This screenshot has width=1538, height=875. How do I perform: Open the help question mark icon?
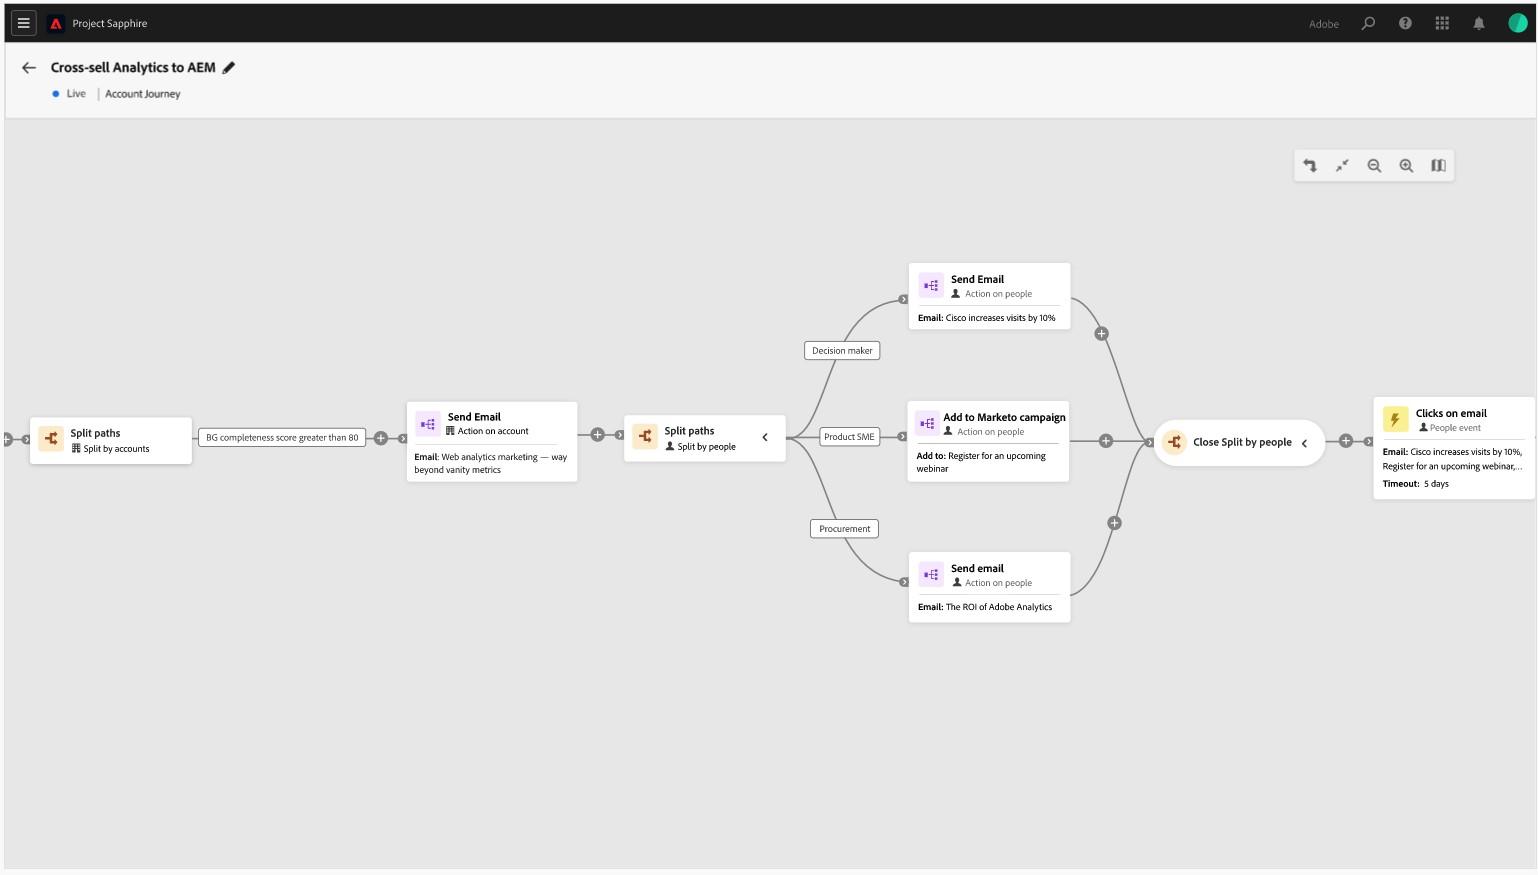pyautogui.click(x=1405, y=23)
